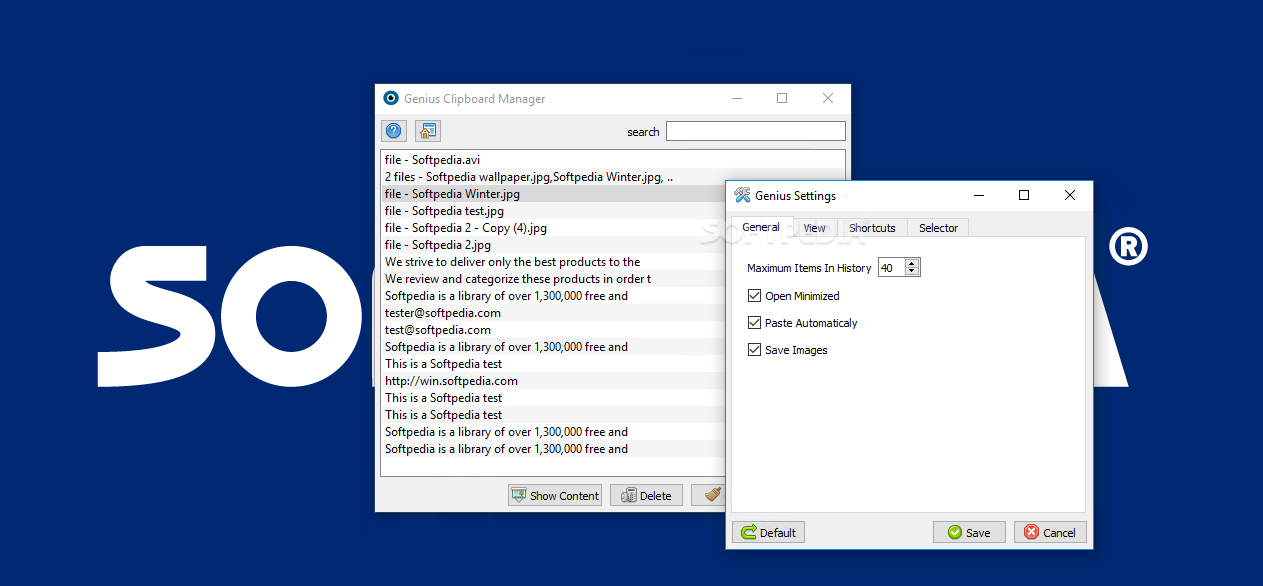Maximize the Genius Settings window

1024,195
